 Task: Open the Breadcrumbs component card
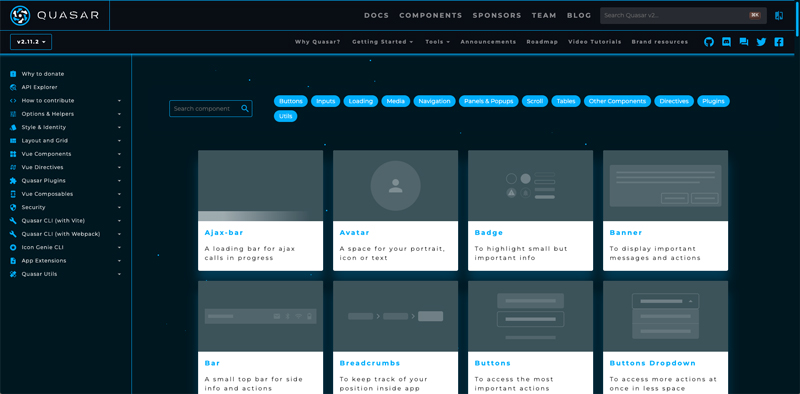click(395, 337)
